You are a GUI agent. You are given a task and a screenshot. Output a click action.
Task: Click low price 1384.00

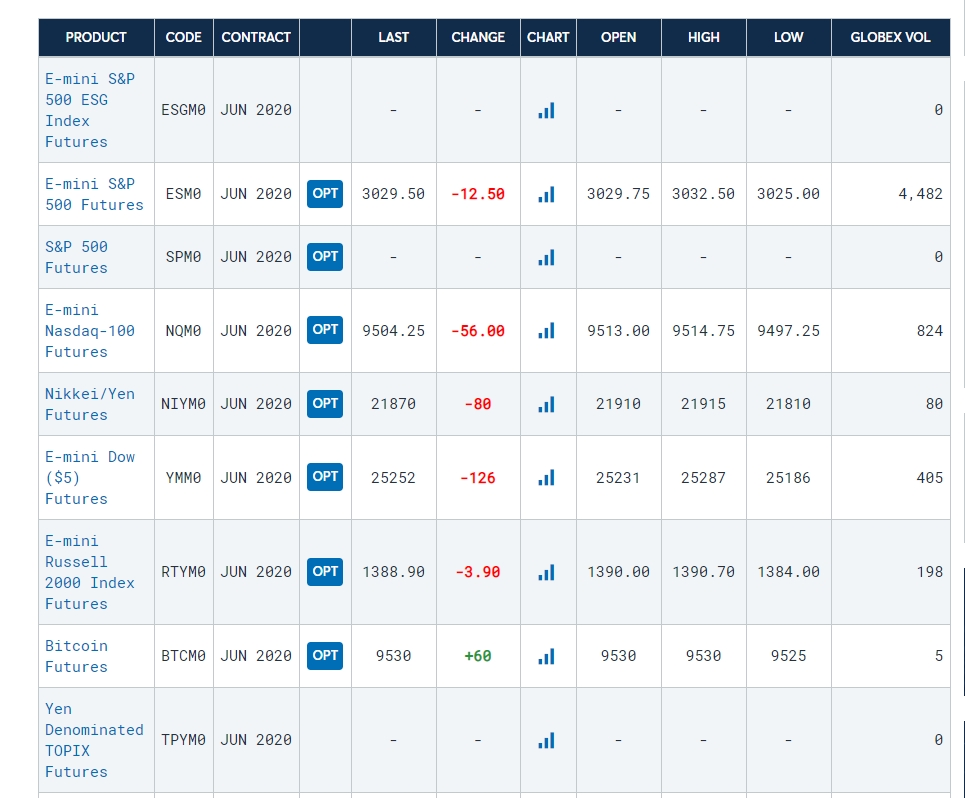(x=788, y=572)
